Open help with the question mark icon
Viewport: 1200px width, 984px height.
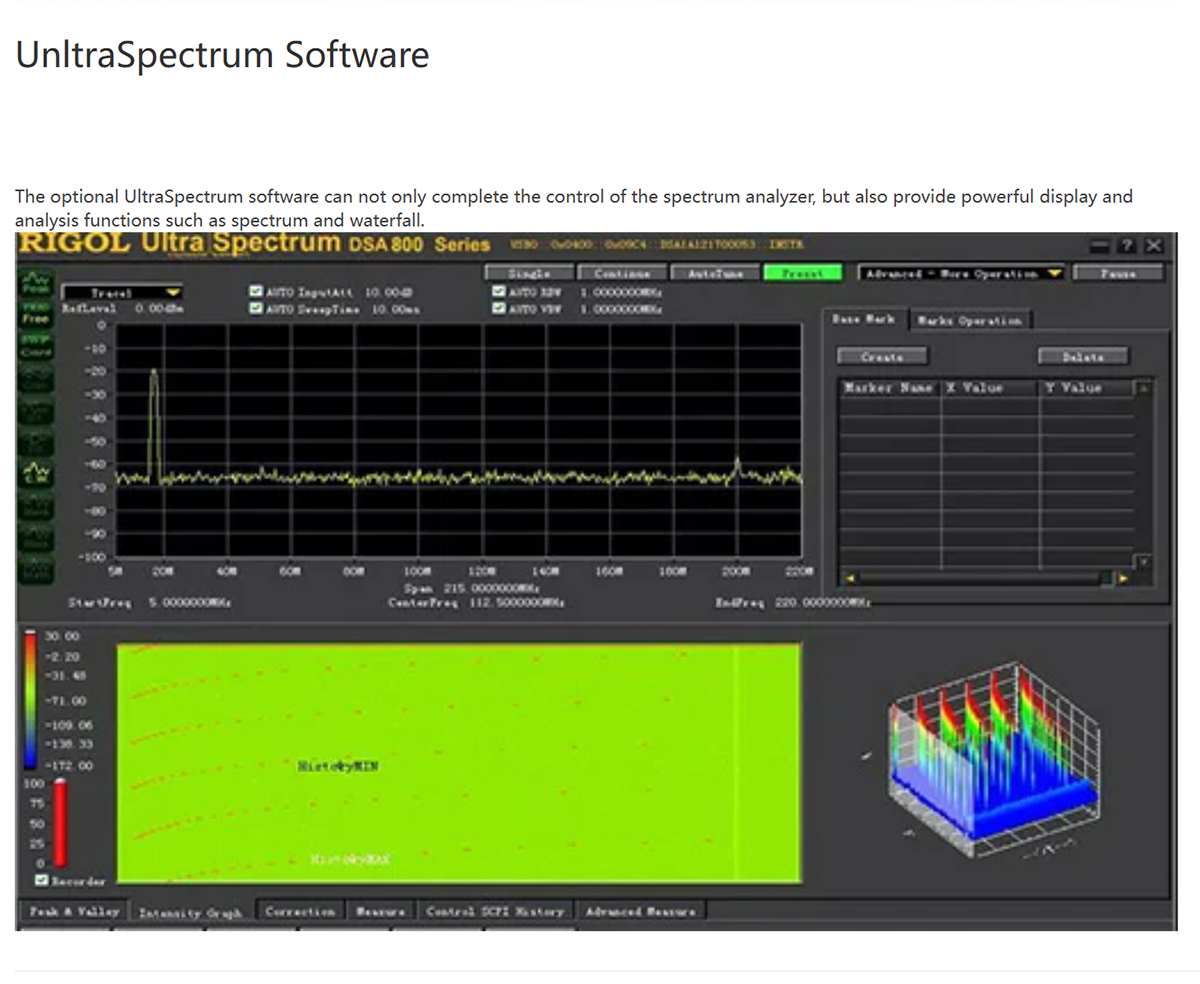pyautogui.click(x=1127, y=246)
